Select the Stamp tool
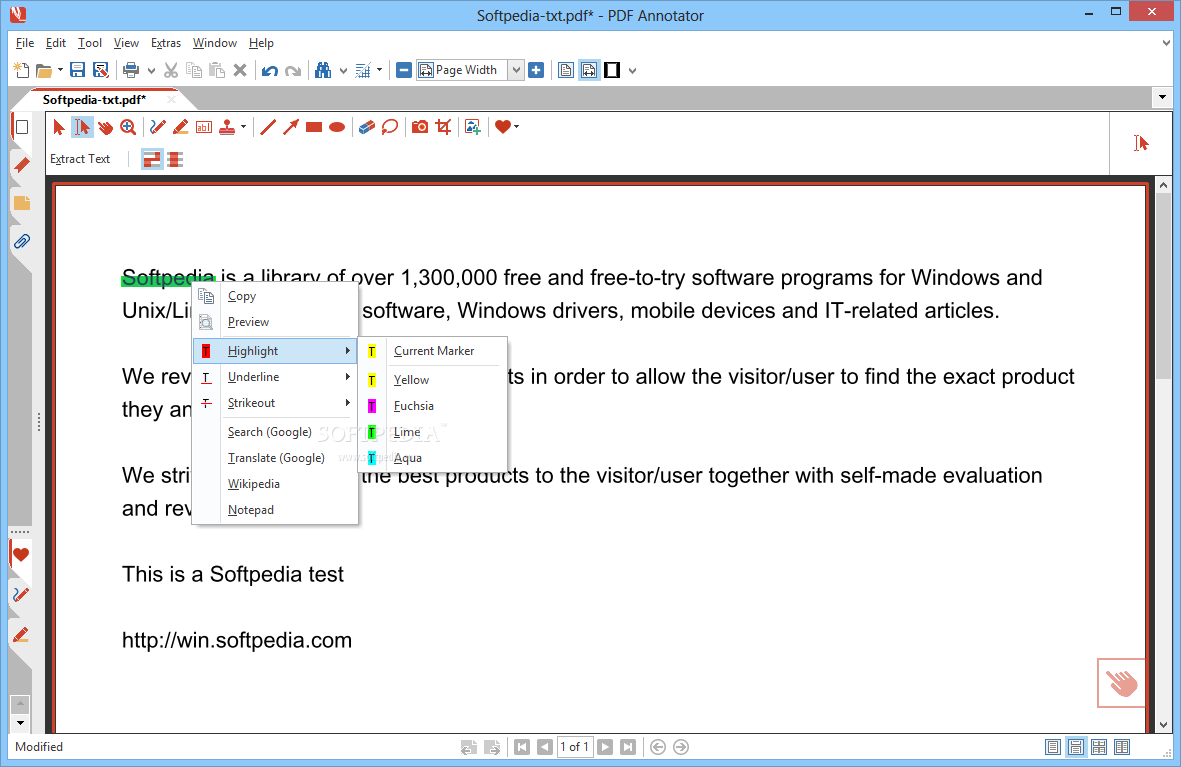 (227, 127)
